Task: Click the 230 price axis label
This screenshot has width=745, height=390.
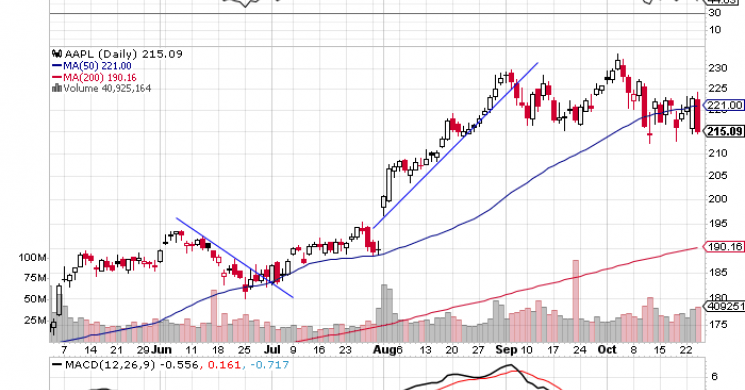Action: click(717, 68)
